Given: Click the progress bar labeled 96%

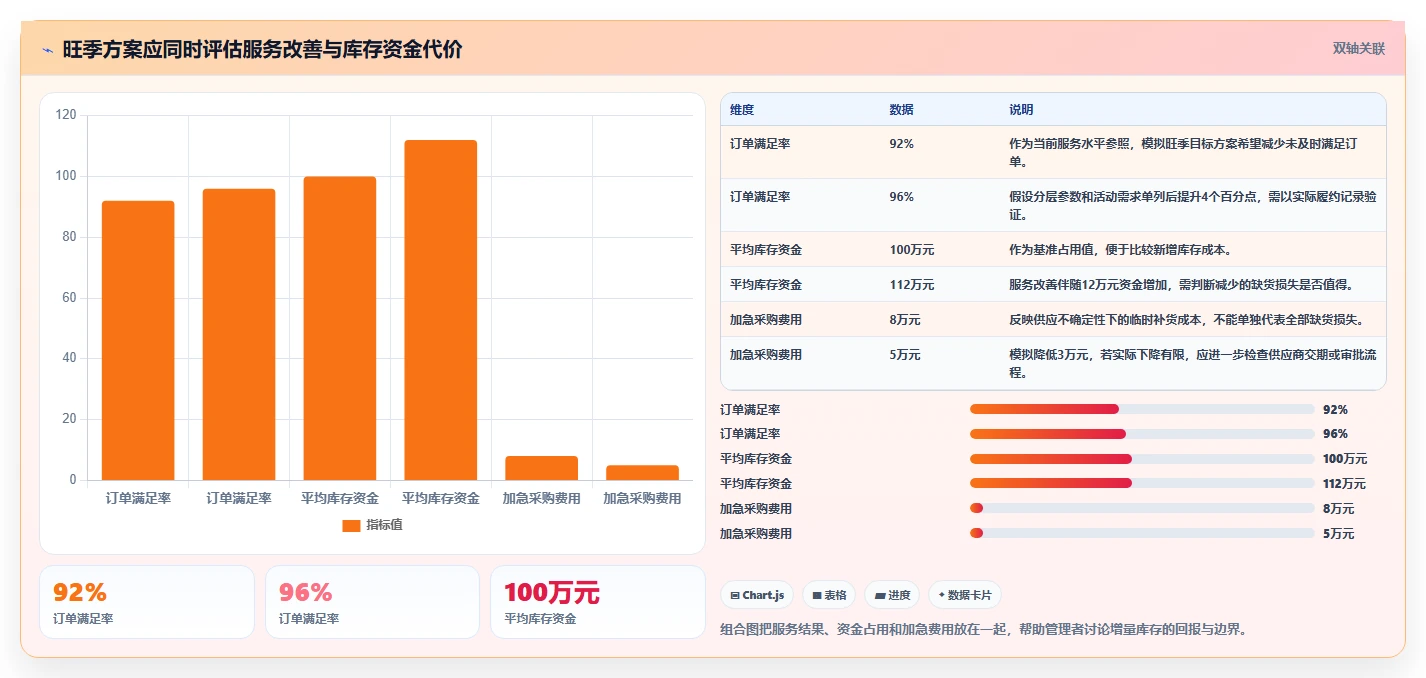Looking at the screenshot, I should [x=1142, y=434].
